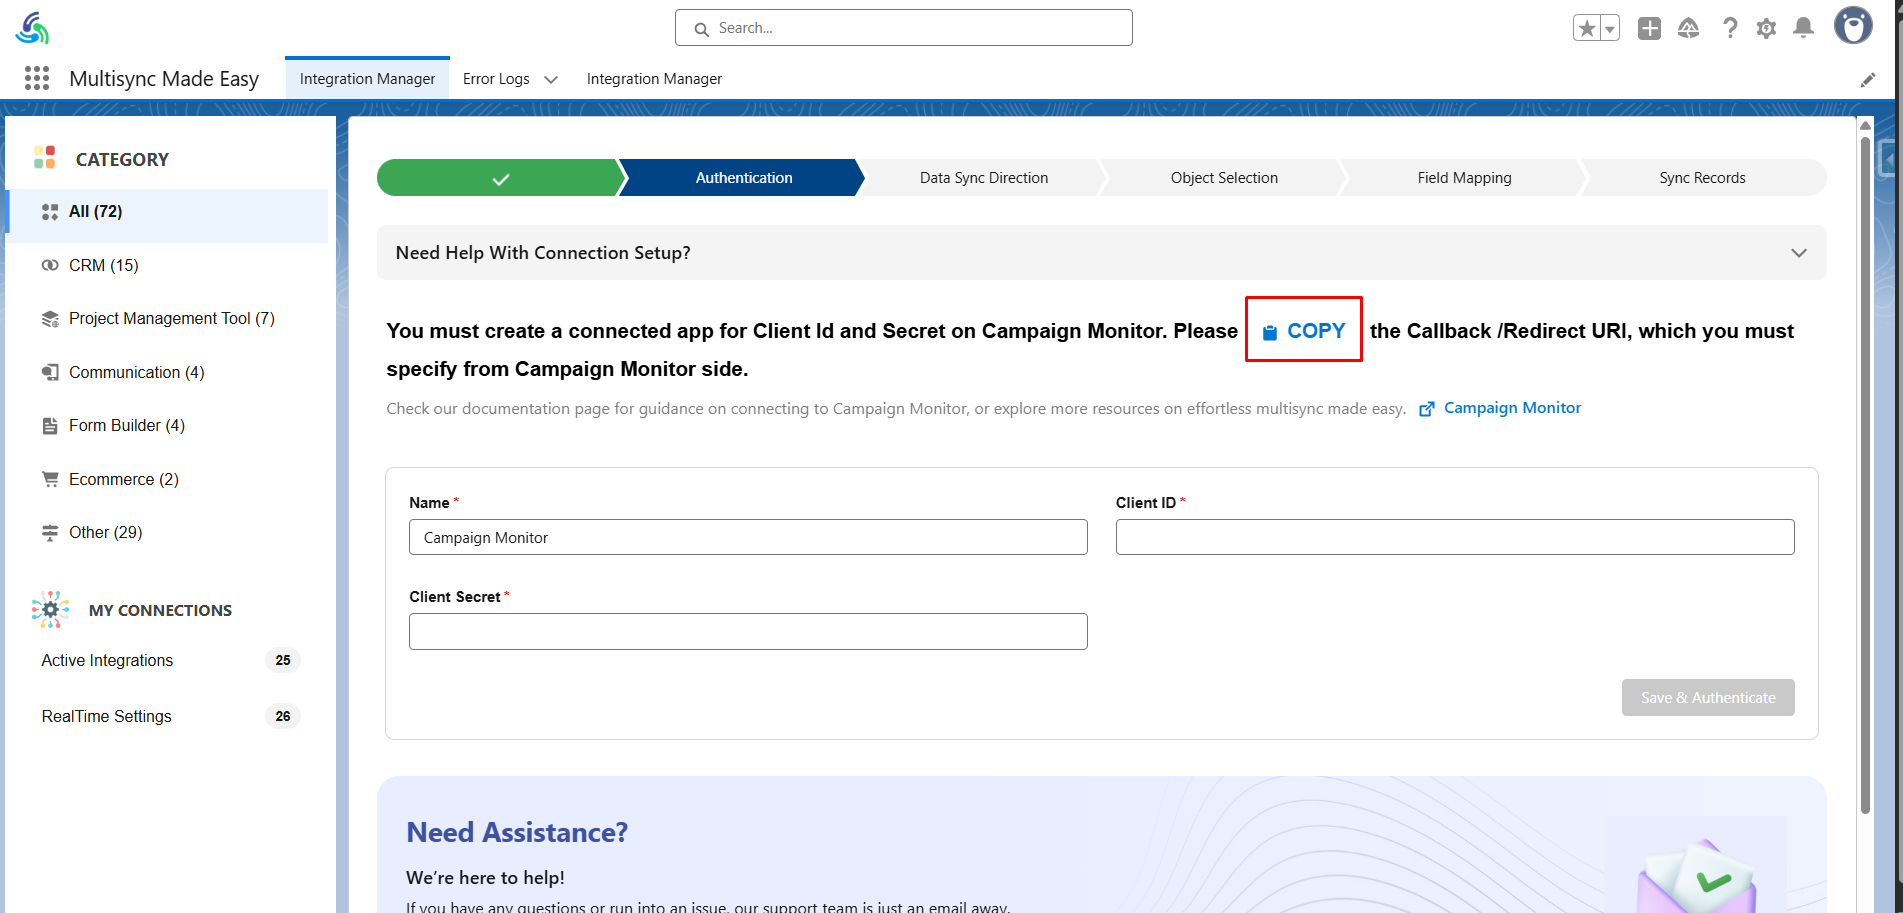Click the notifications bell icon

click(1803, 28)
